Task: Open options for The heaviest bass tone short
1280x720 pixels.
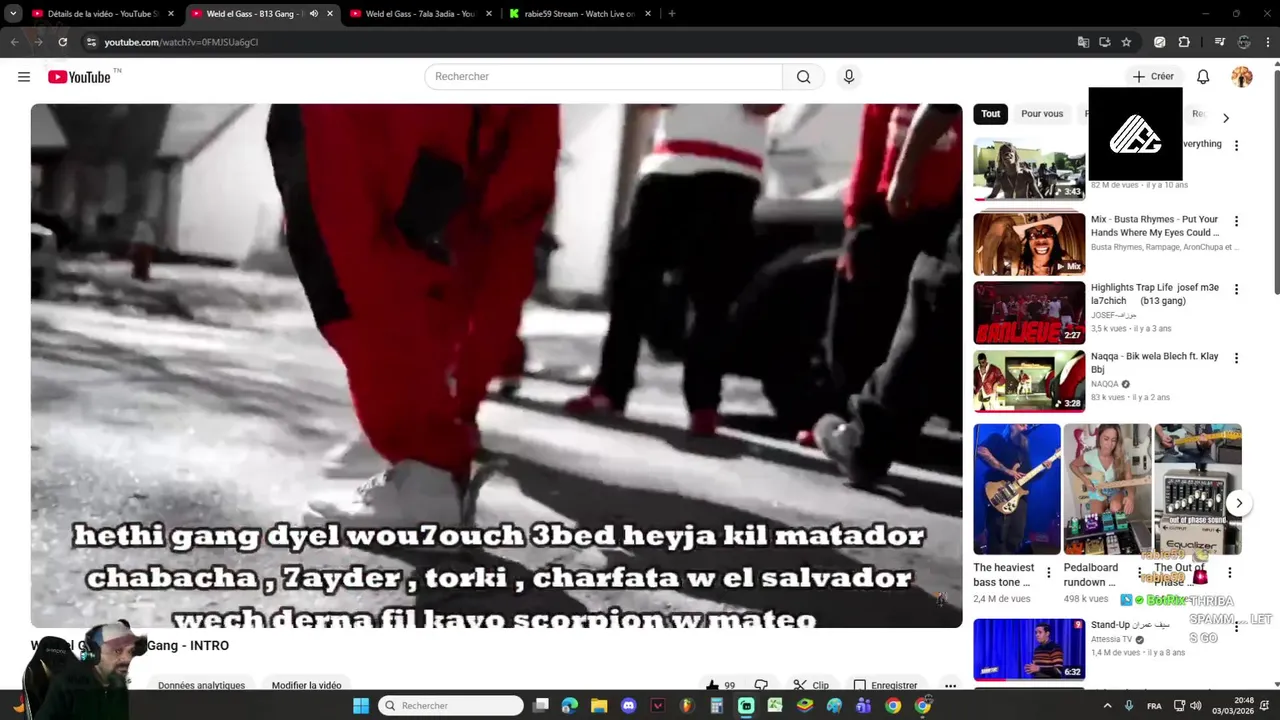Action: coord(1048,573)
